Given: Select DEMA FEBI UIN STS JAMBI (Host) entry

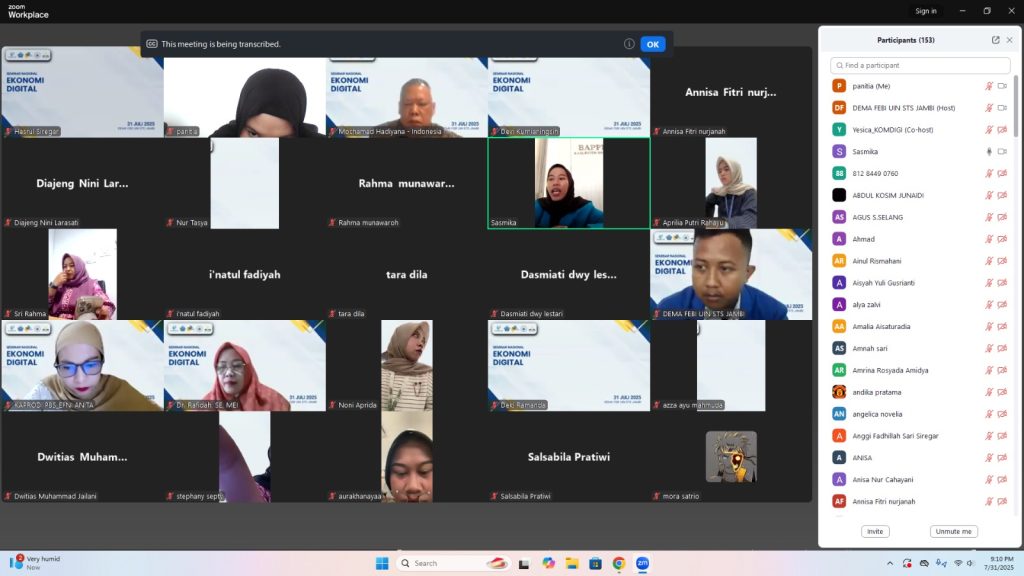Looking at the screenshot, I should (903, 108).
